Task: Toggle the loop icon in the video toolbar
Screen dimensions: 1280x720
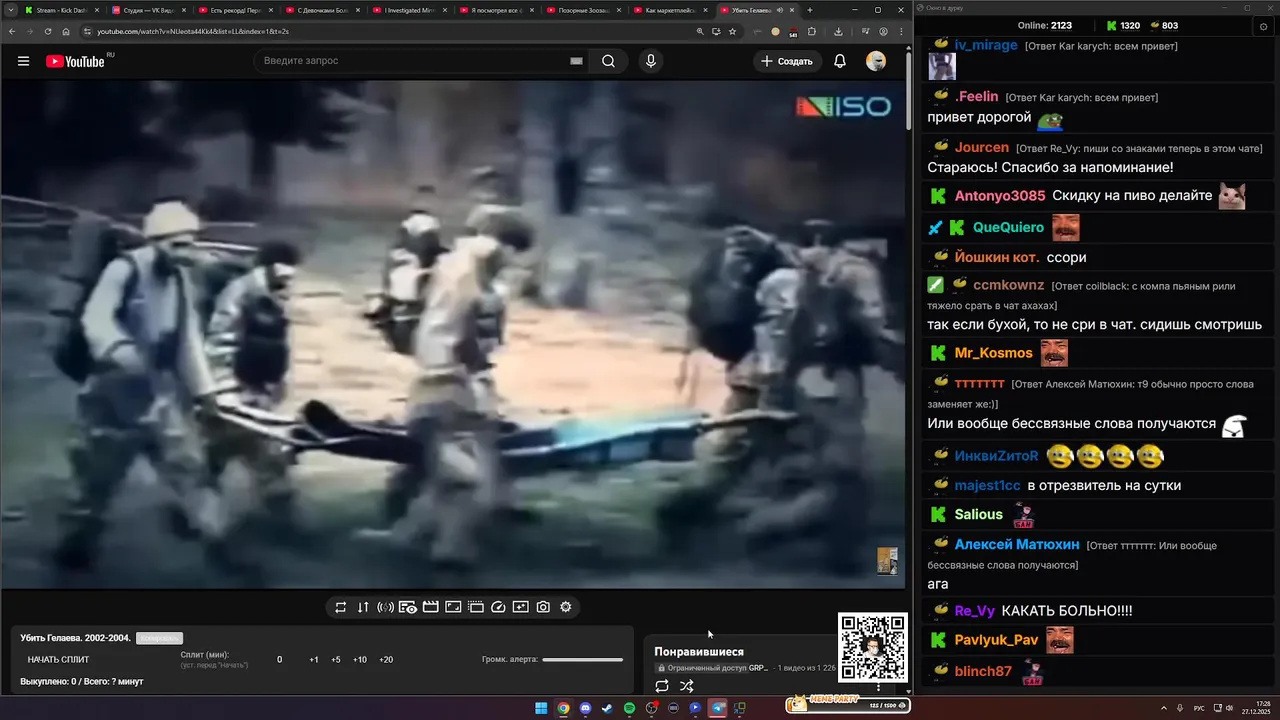Action: tap(341, 607)
